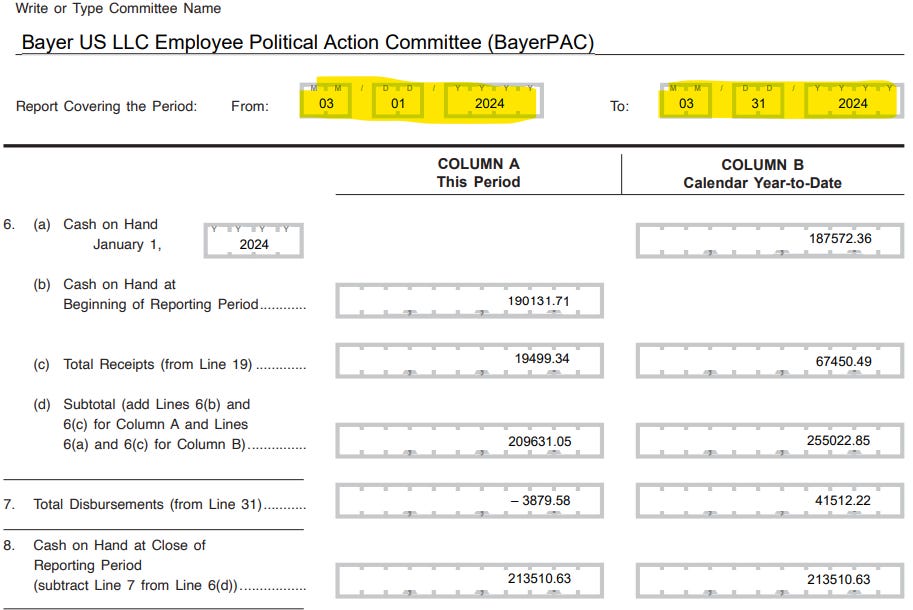Select the To day field showing 31
The height and width of the screenshot is (610, 913).
pos(758,103)
